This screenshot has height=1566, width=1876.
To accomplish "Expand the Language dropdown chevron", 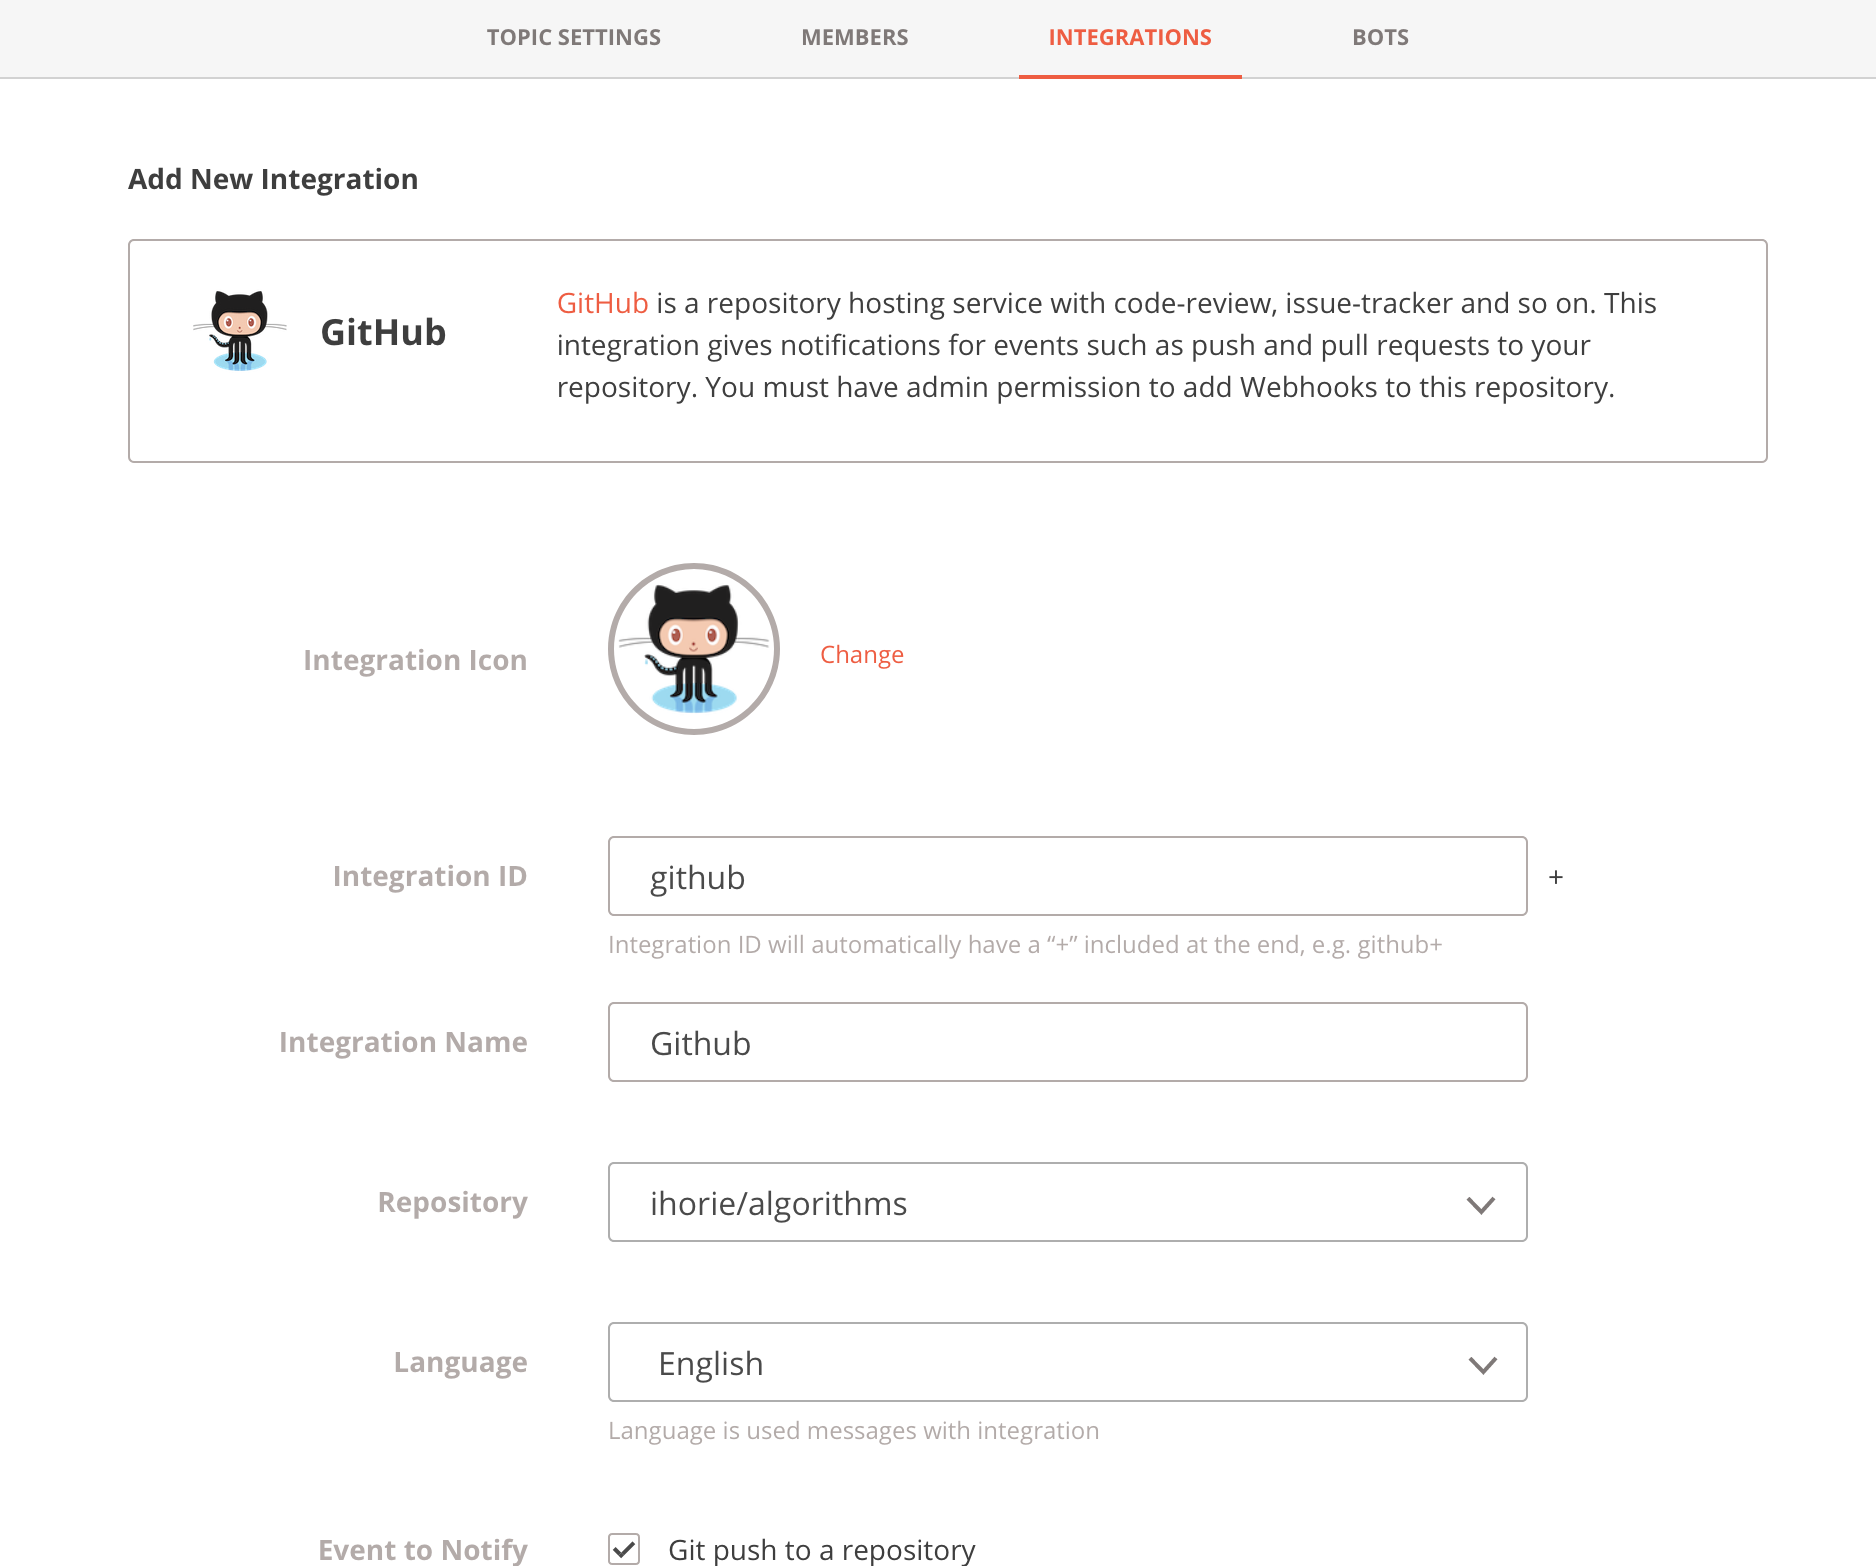I will [1482, 1365].
